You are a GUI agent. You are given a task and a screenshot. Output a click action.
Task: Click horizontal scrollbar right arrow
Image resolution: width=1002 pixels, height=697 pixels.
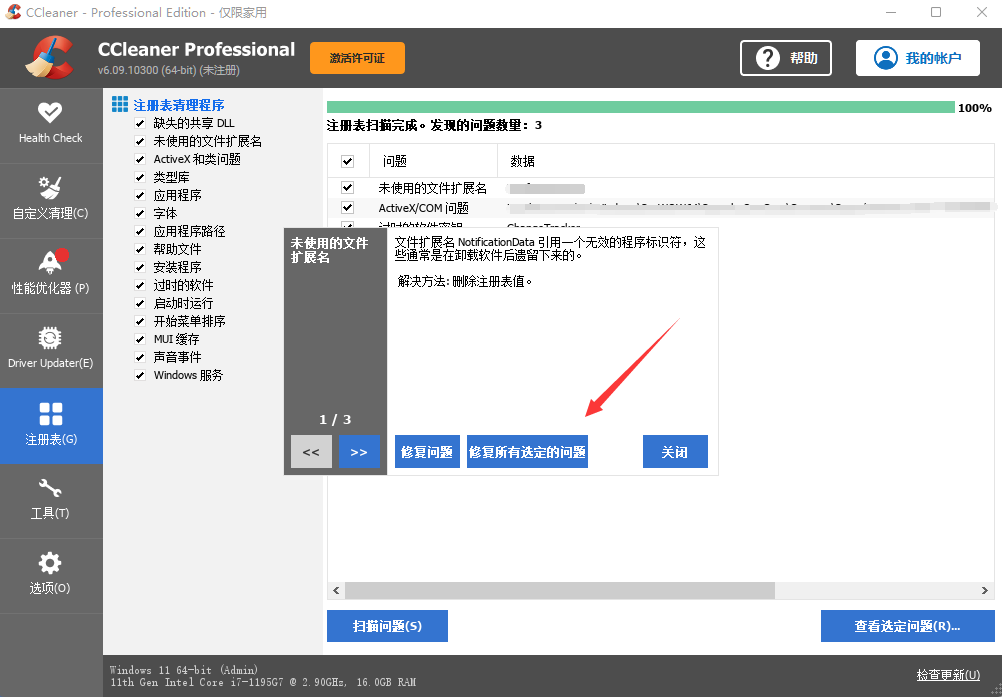click(985, 590)
